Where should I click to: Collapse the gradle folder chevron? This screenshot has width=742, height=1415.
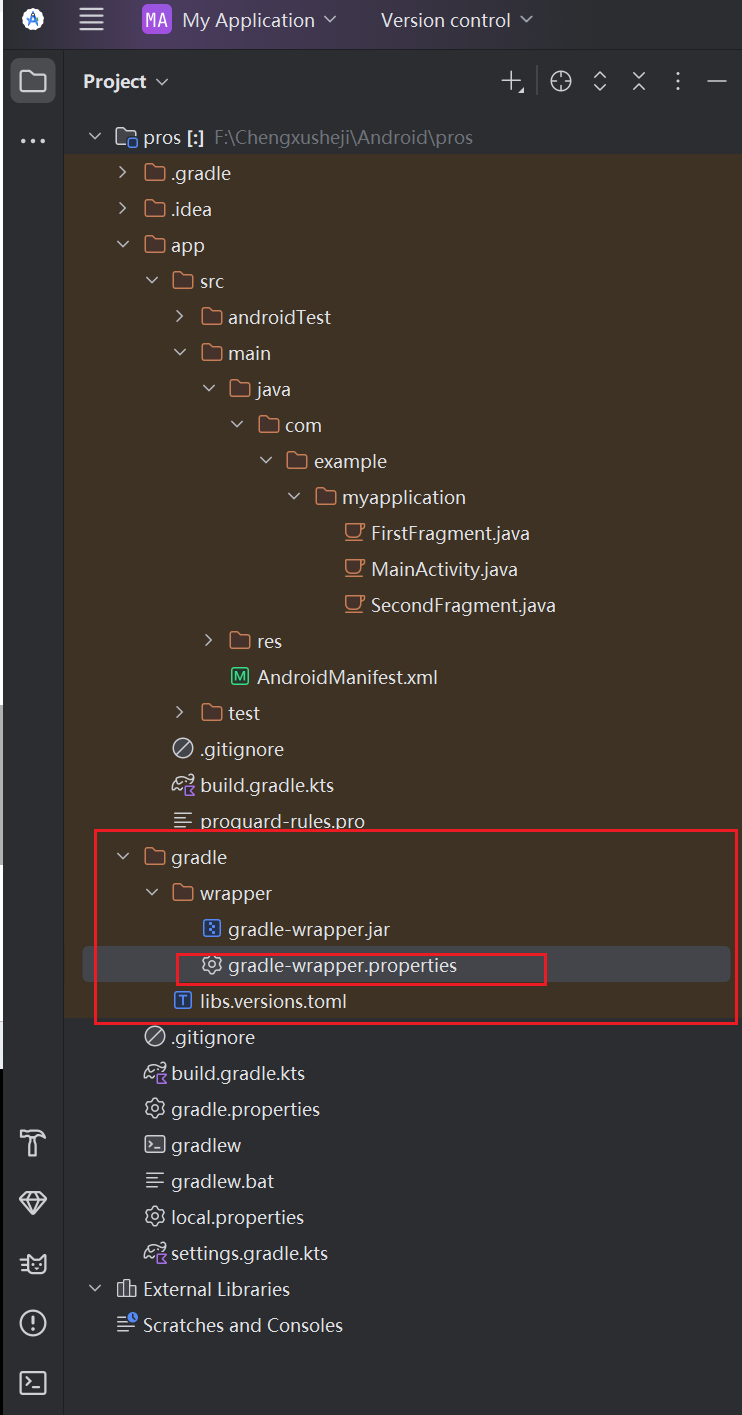[122, 857]
